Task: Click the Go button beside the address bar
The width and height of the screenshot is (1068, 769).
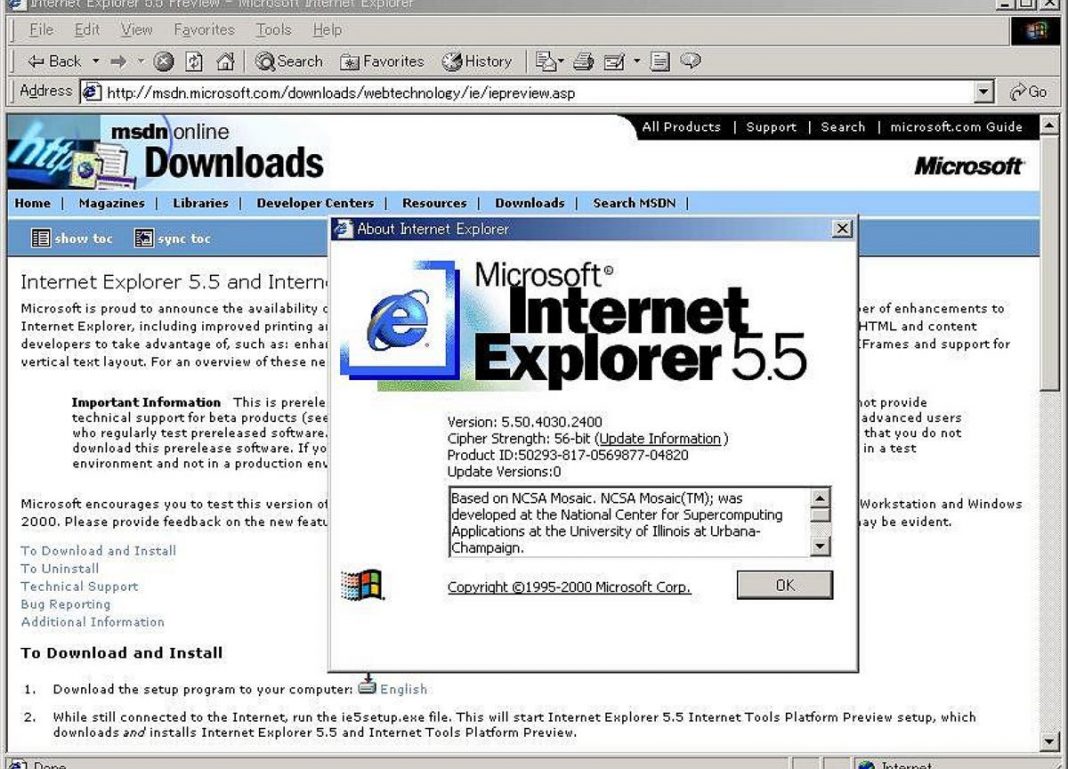Action: click(1028, 92)
